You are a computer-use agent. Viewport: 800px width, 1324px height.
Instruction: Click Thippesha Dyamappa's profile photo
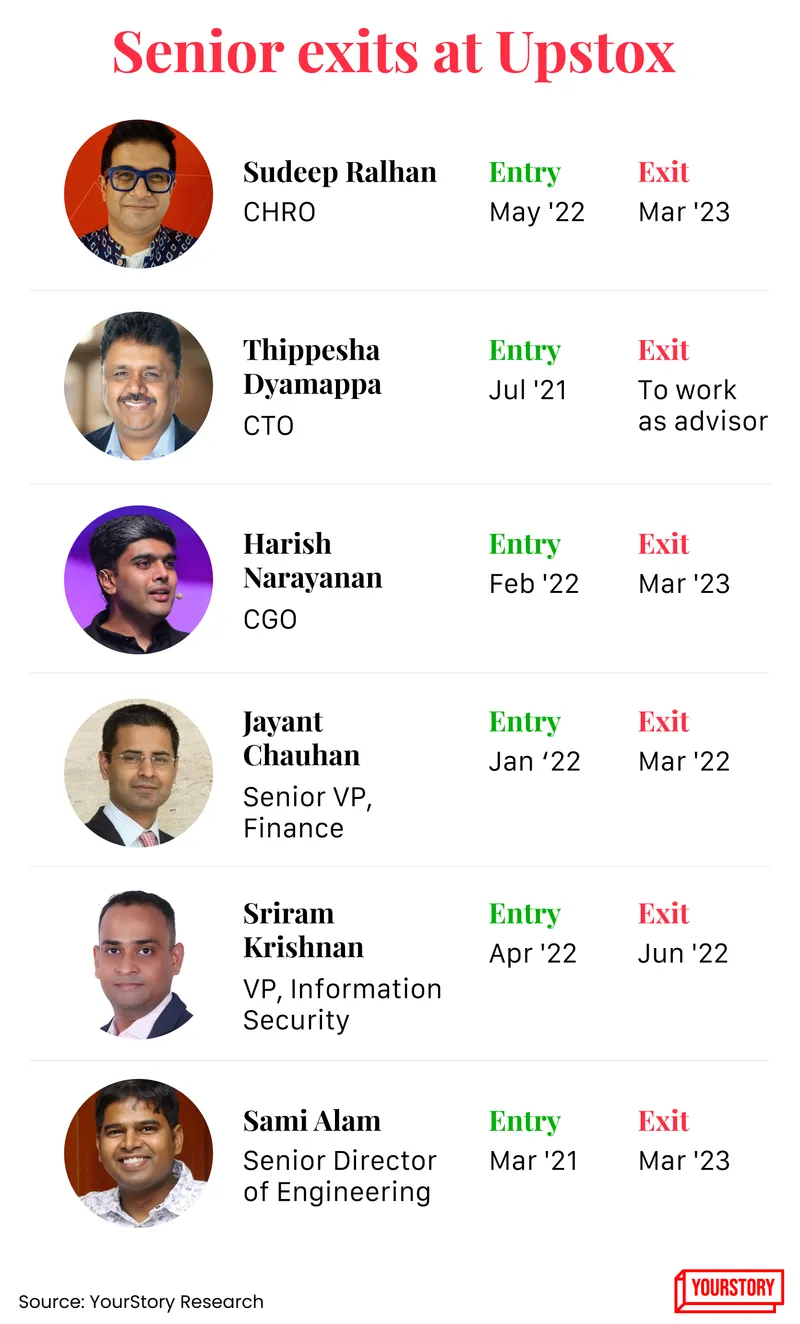(138, 386)
